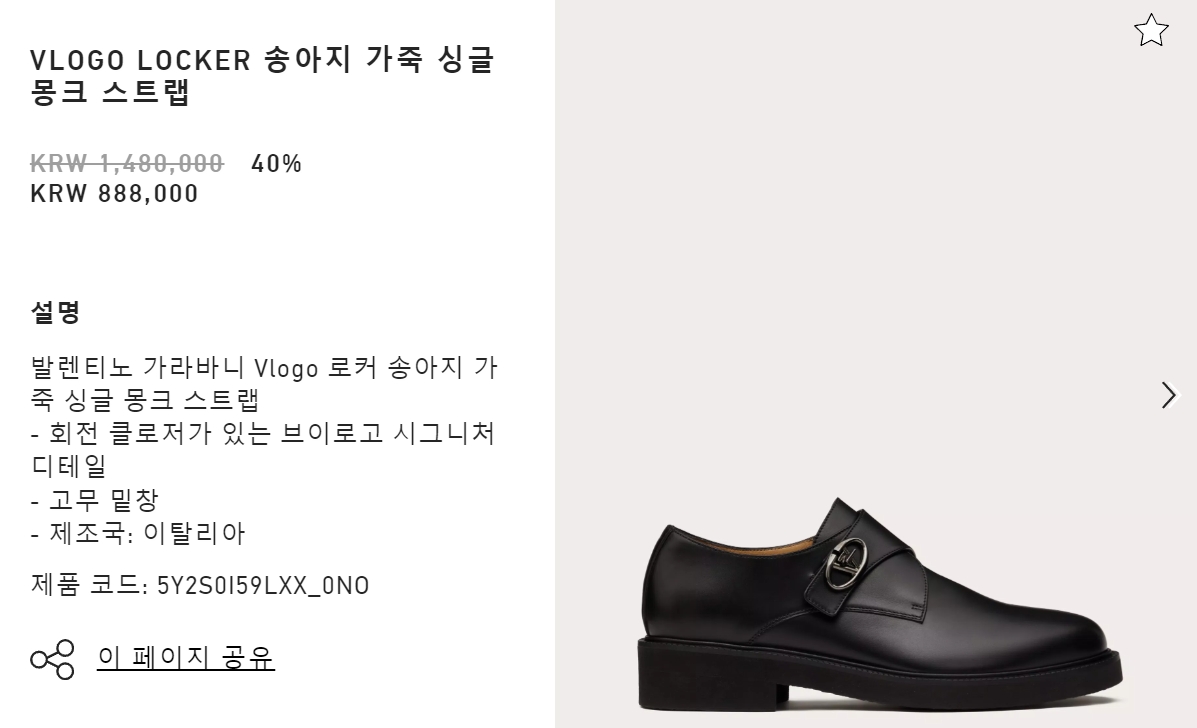Click the 회전 클로저 signature detail line
Screen dimensions: 1197x728
pyautogui.click(x=263, y=449)
